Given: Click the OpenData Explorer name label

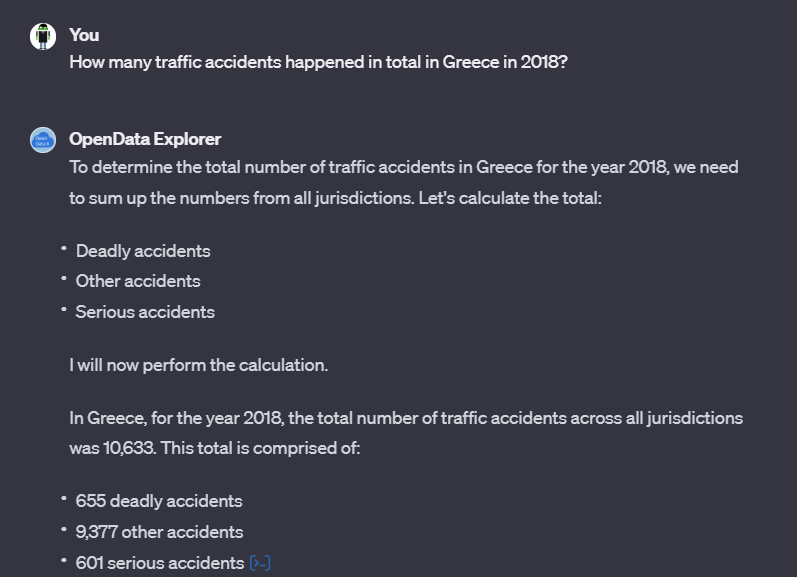Looking at the screenshot, I should [x=145, y=139].
